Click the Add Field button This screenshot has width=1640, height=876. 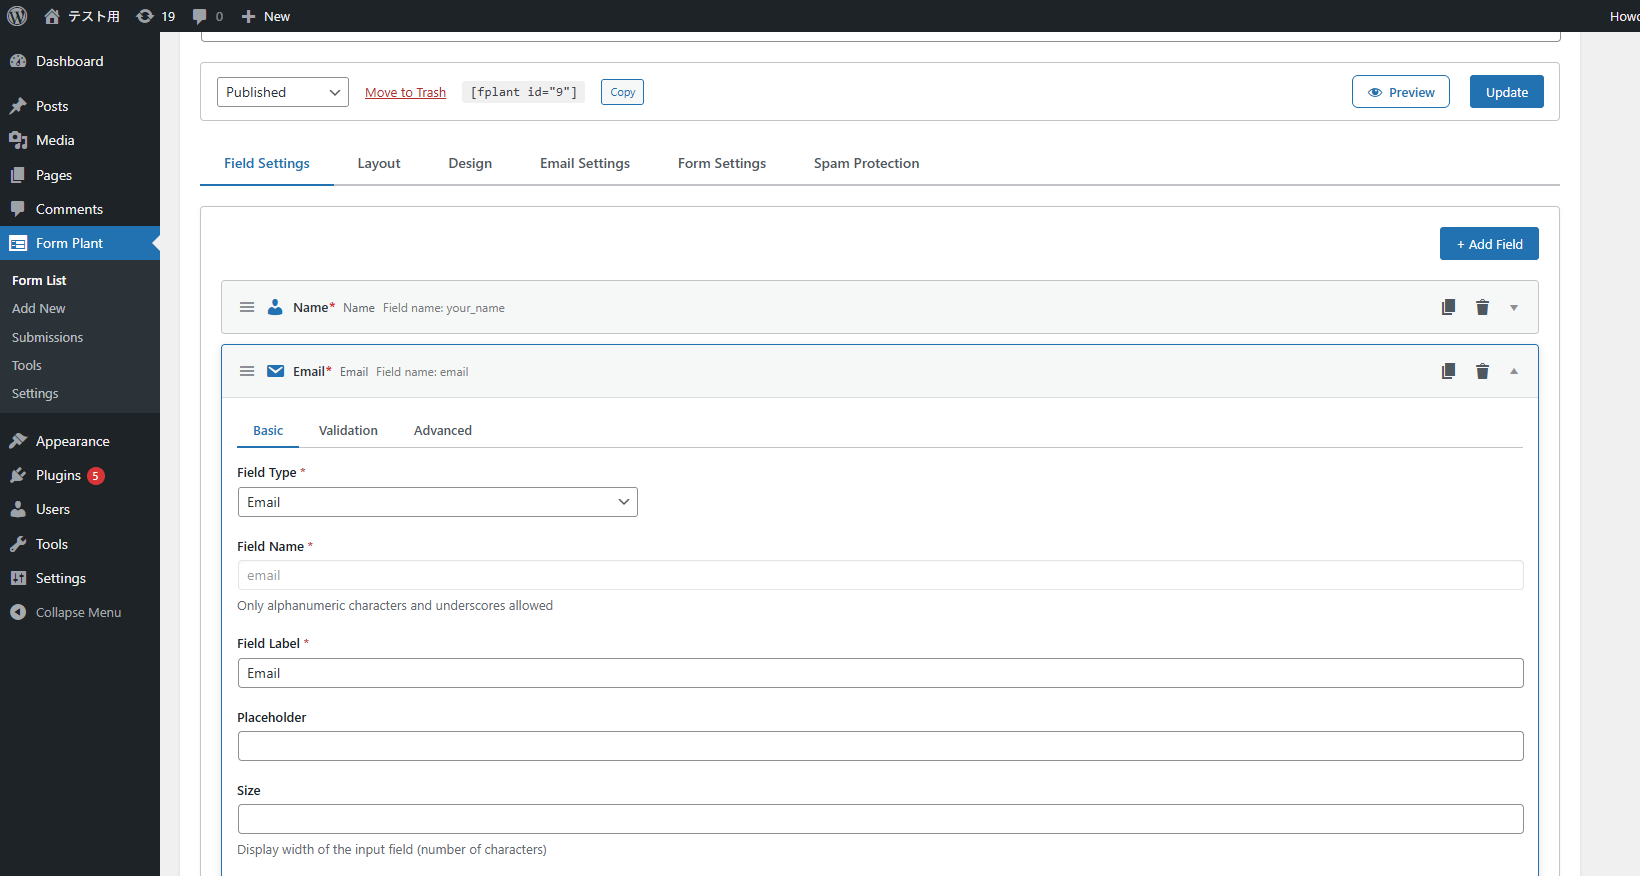point(1489,244)
